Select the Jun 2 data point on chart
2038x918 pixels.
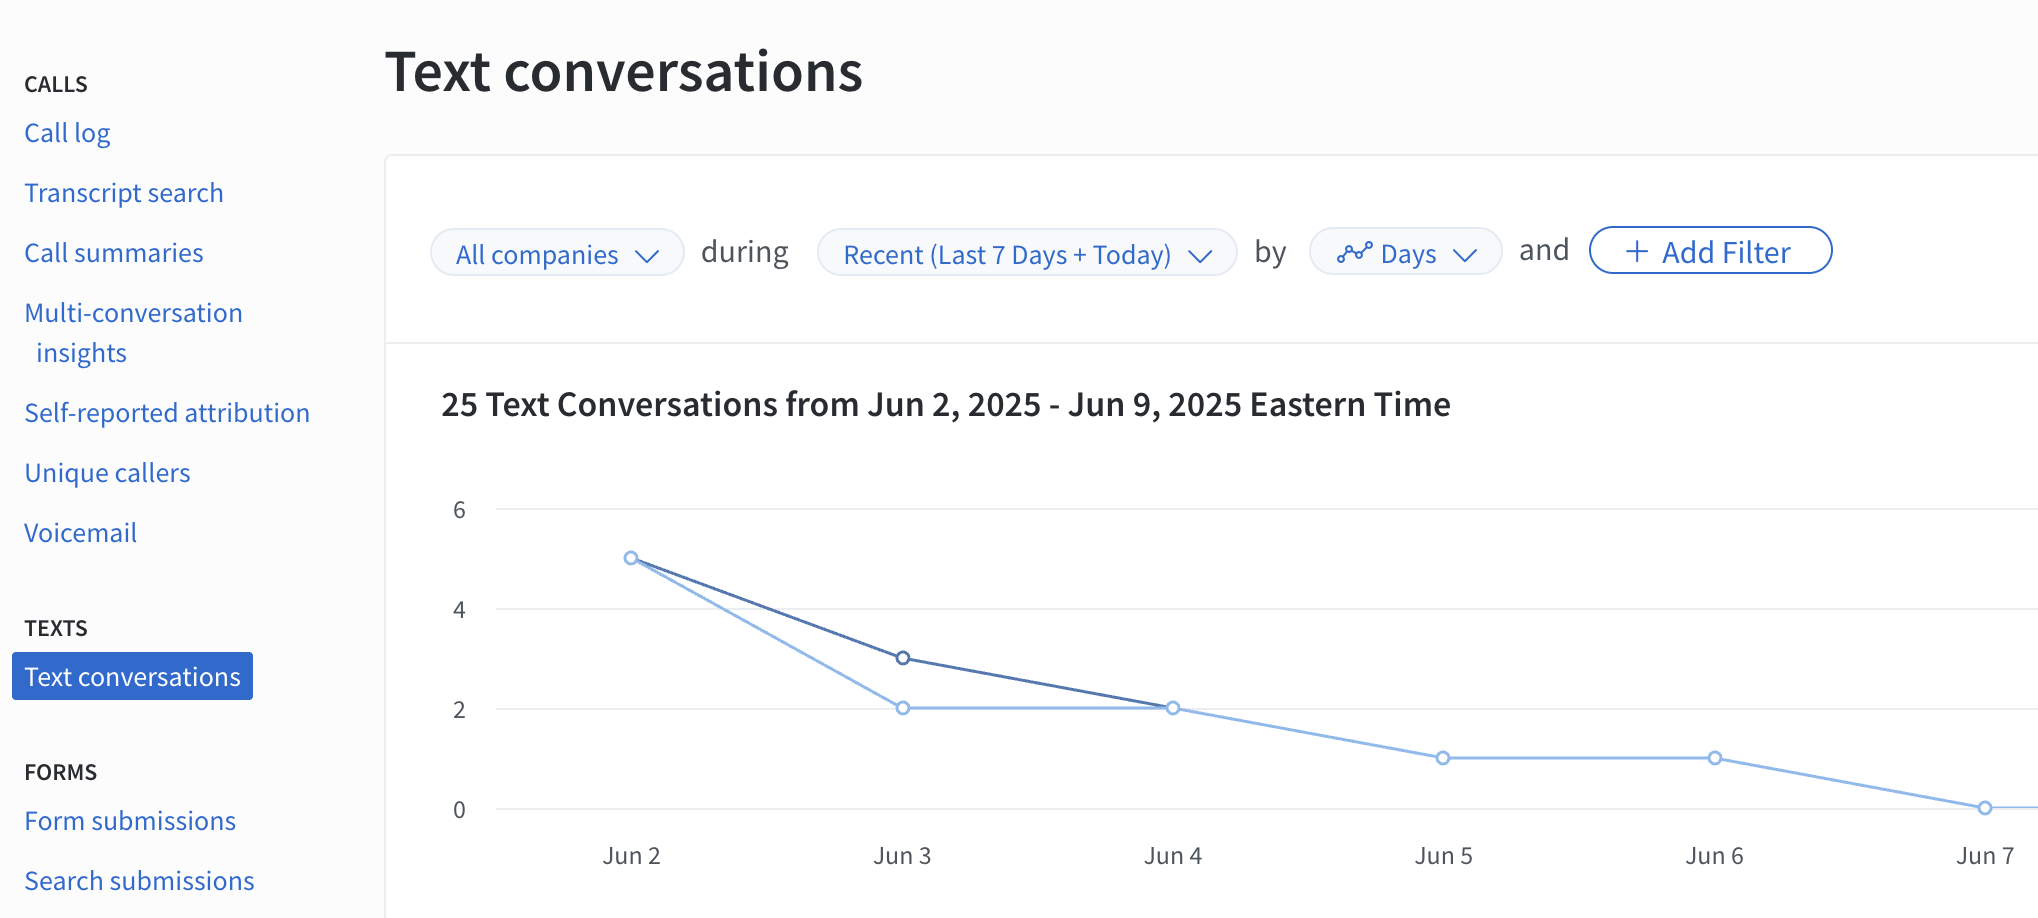pos(631,557)
